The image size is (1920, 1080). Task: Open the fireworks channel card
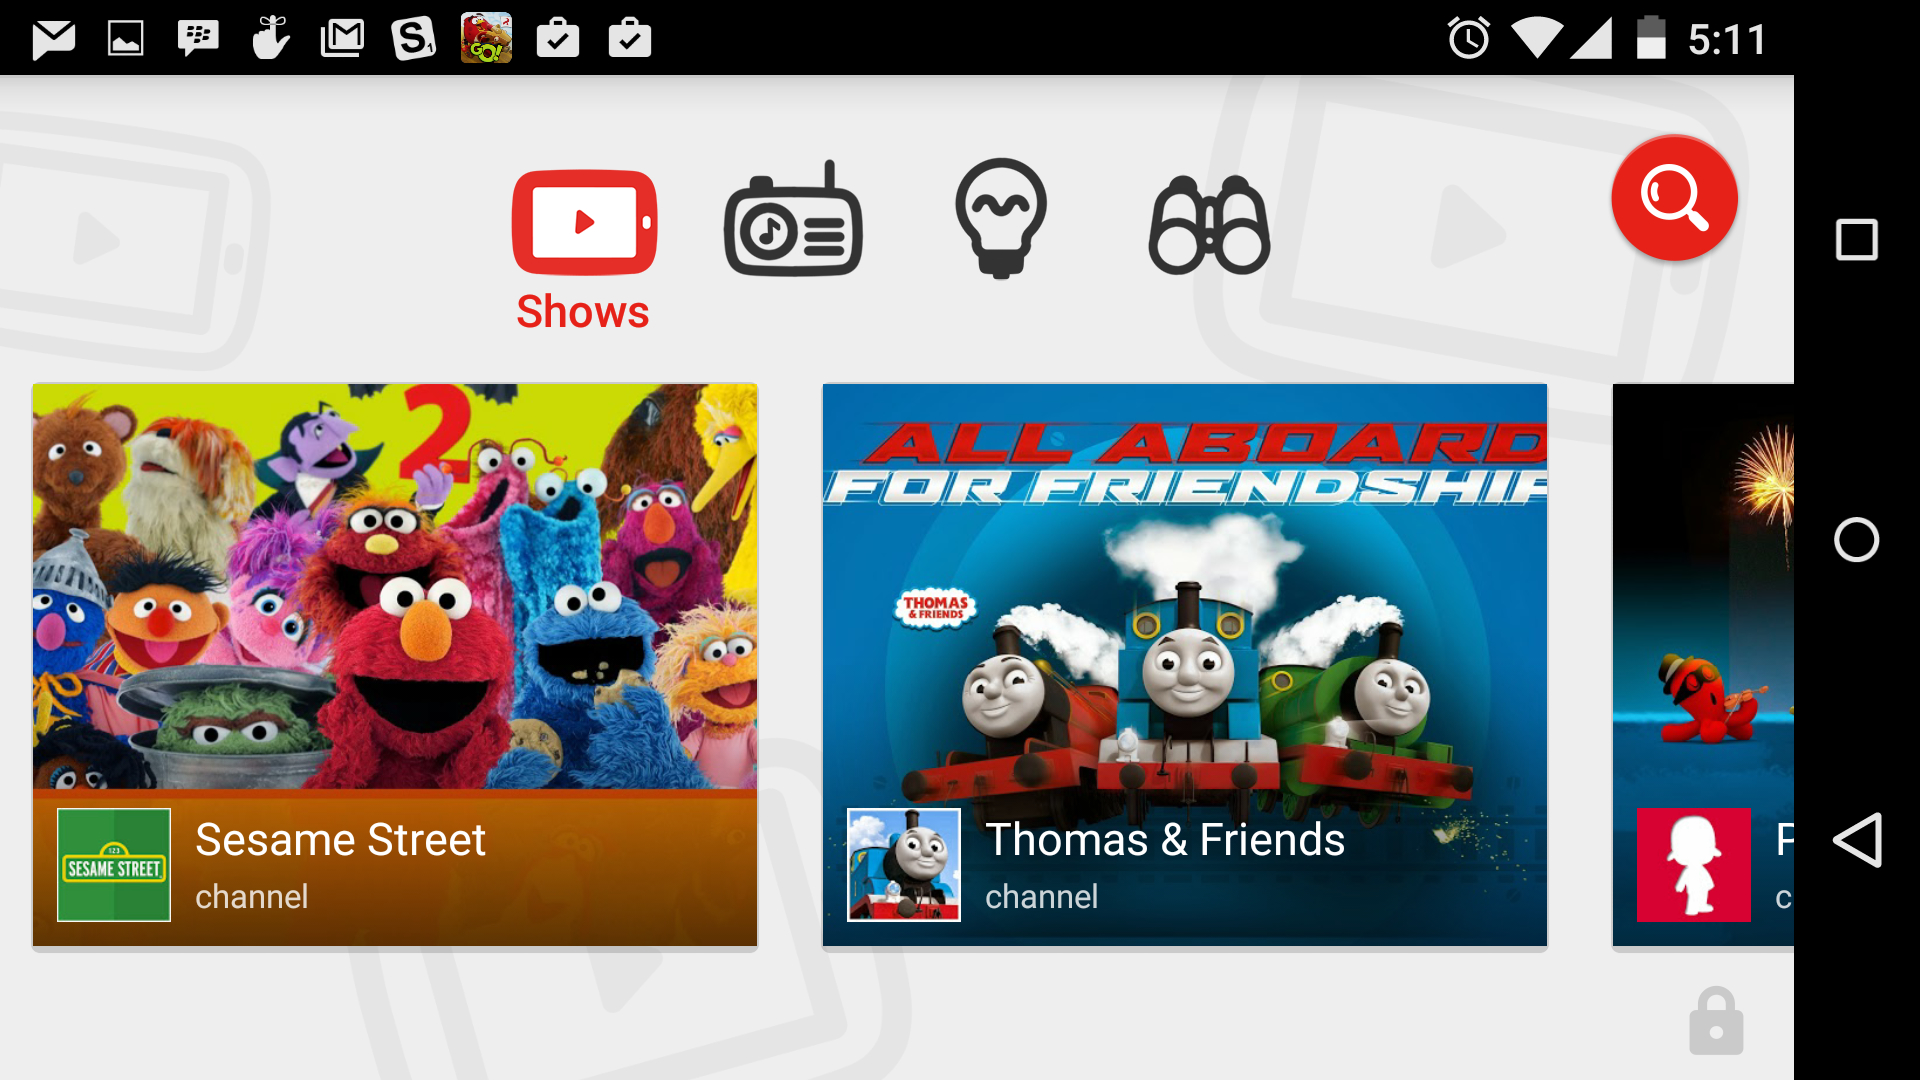1703,665
